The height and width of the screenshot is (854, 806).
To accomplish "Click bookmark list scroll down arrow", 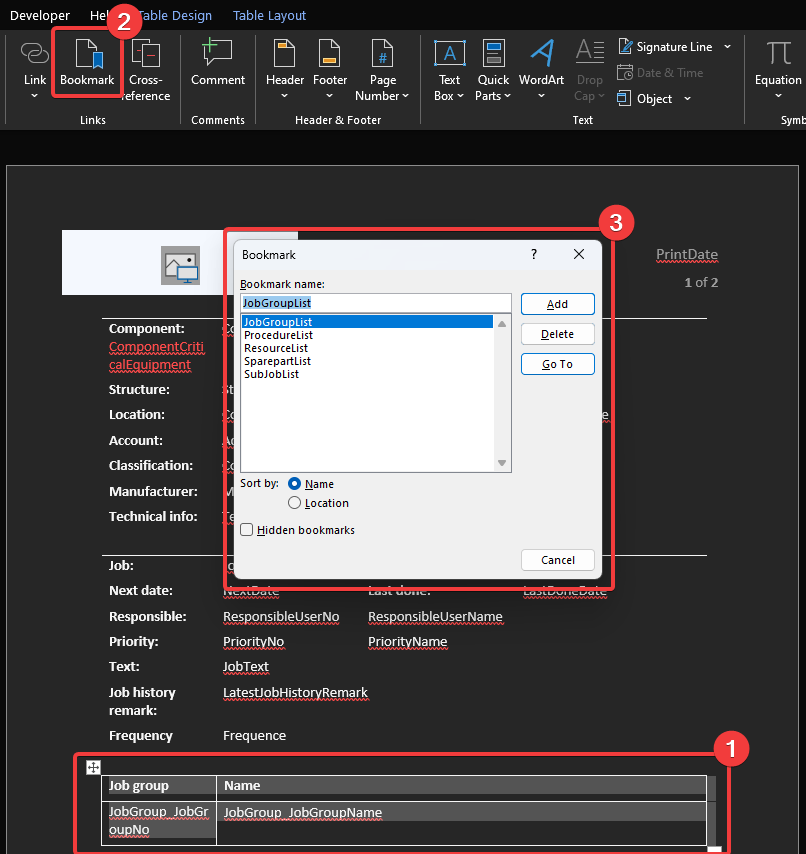I will [502, 463].
